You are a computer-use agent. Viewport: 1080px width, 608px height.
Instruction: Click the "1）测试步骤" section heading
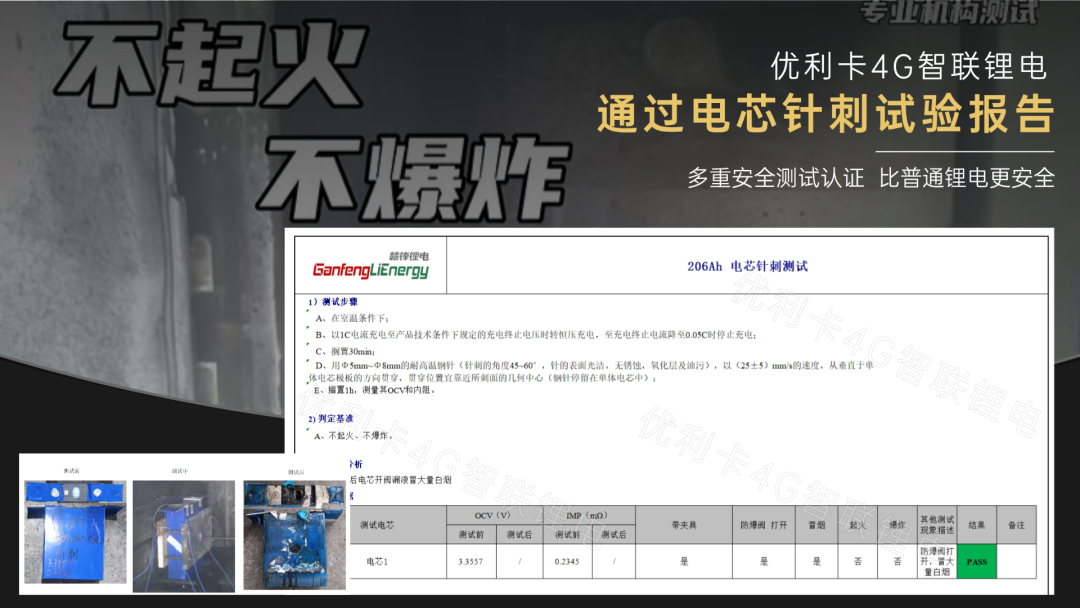pos(333,302)
